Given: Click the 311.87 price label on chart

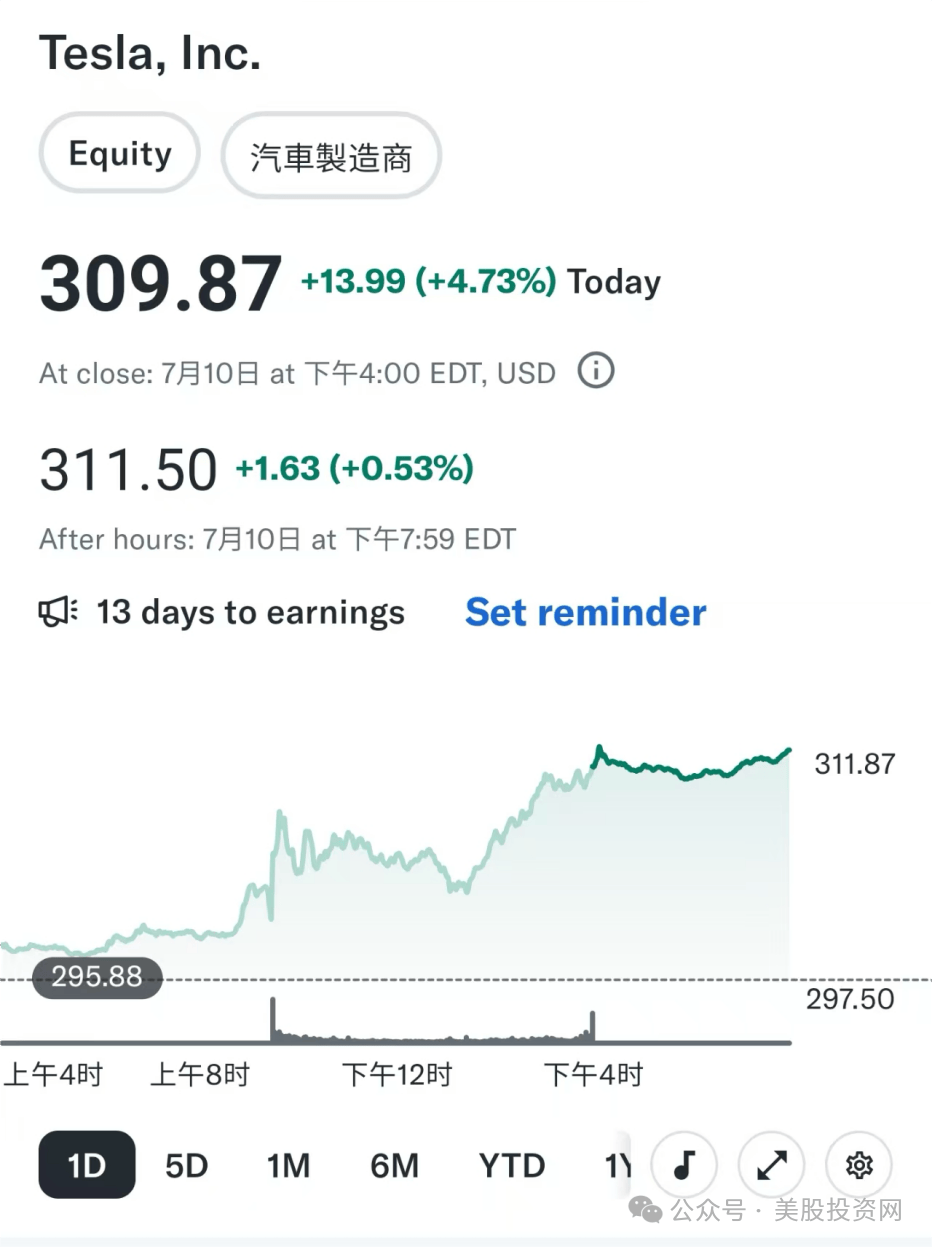Looking at the screenshot, I should [855, 764].
